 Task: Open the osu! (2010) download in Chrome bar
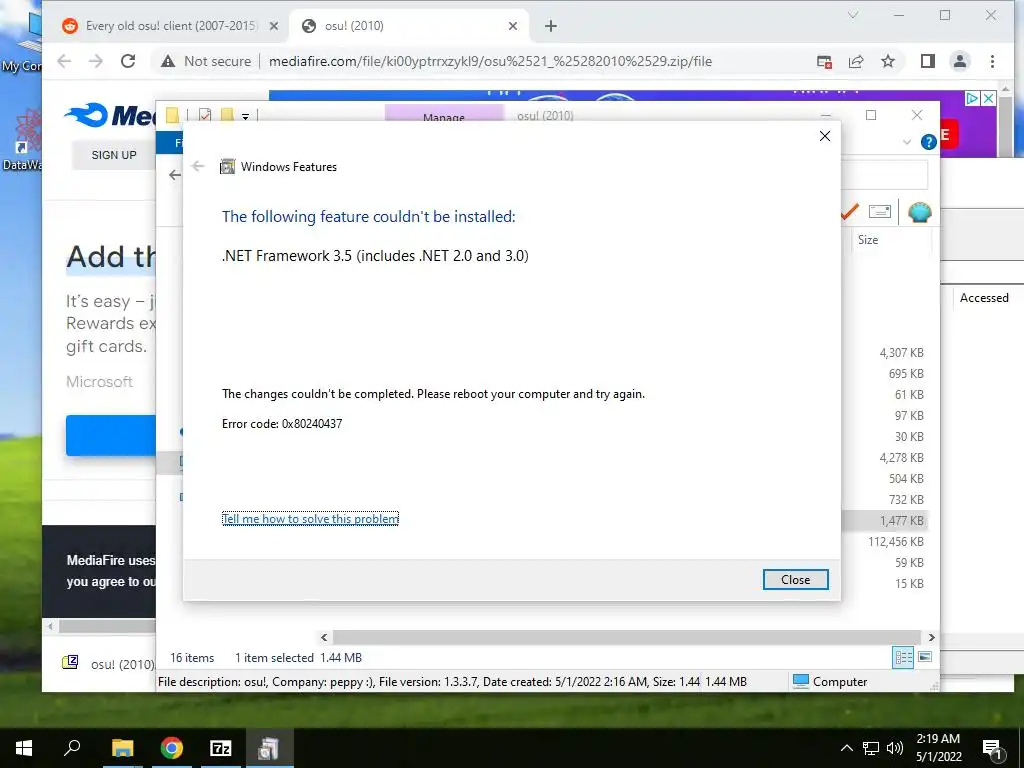(x=109, y=664)
